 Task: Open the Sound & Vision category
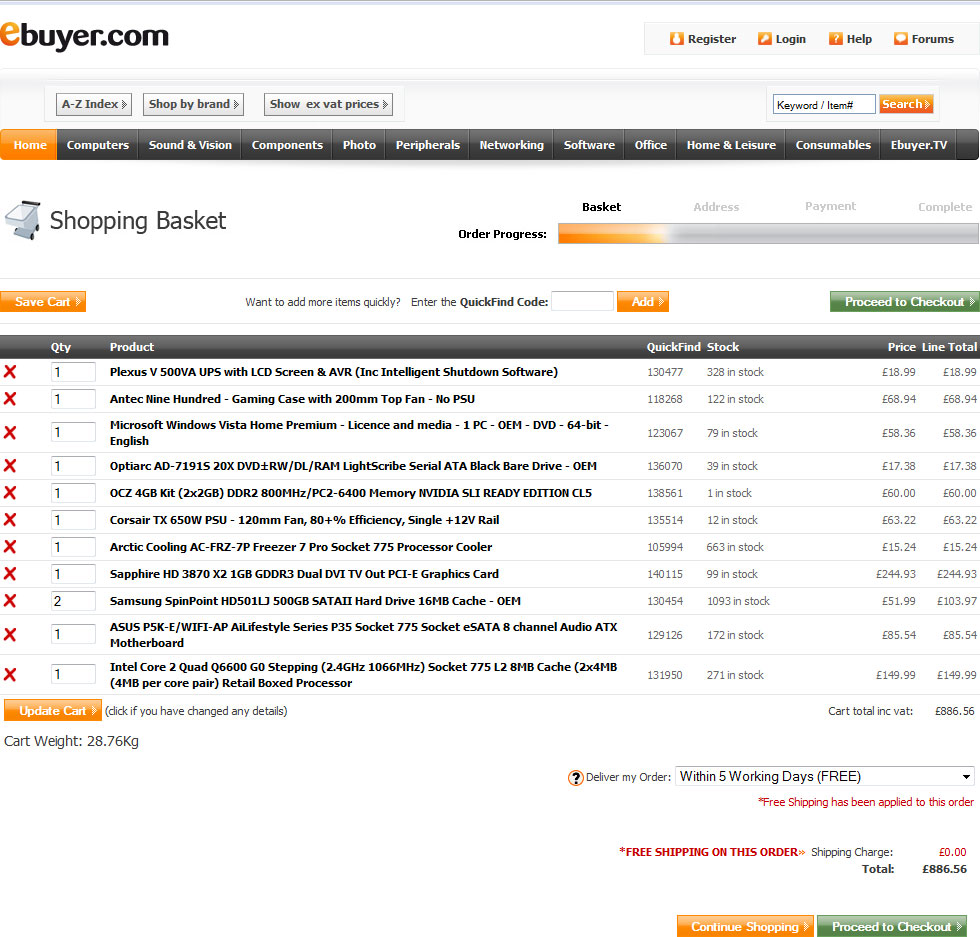190,145
